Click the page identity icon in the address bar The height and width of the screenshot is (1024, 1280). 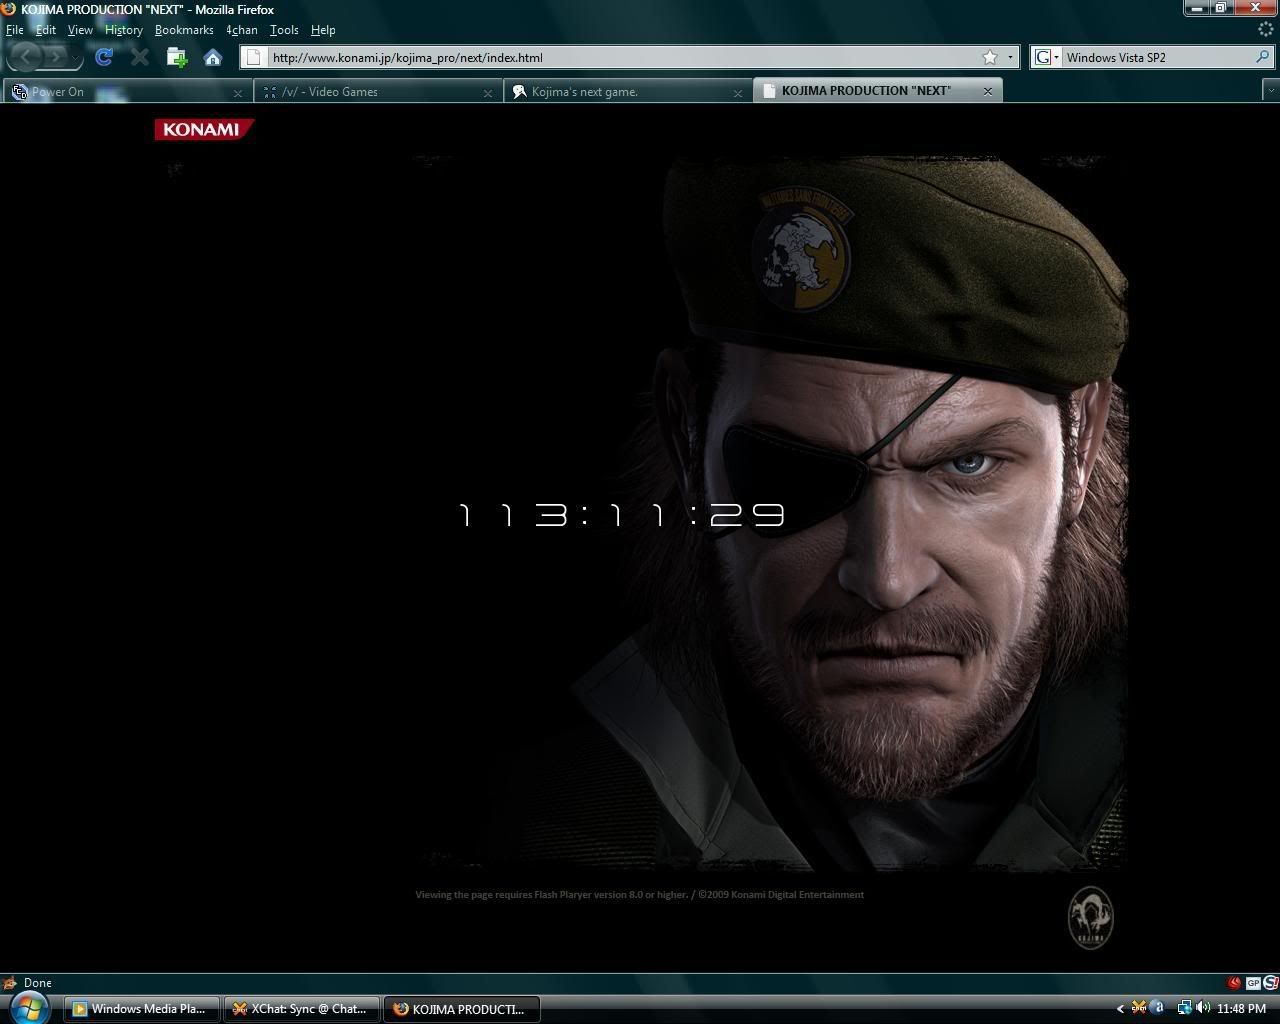point(253,57)
